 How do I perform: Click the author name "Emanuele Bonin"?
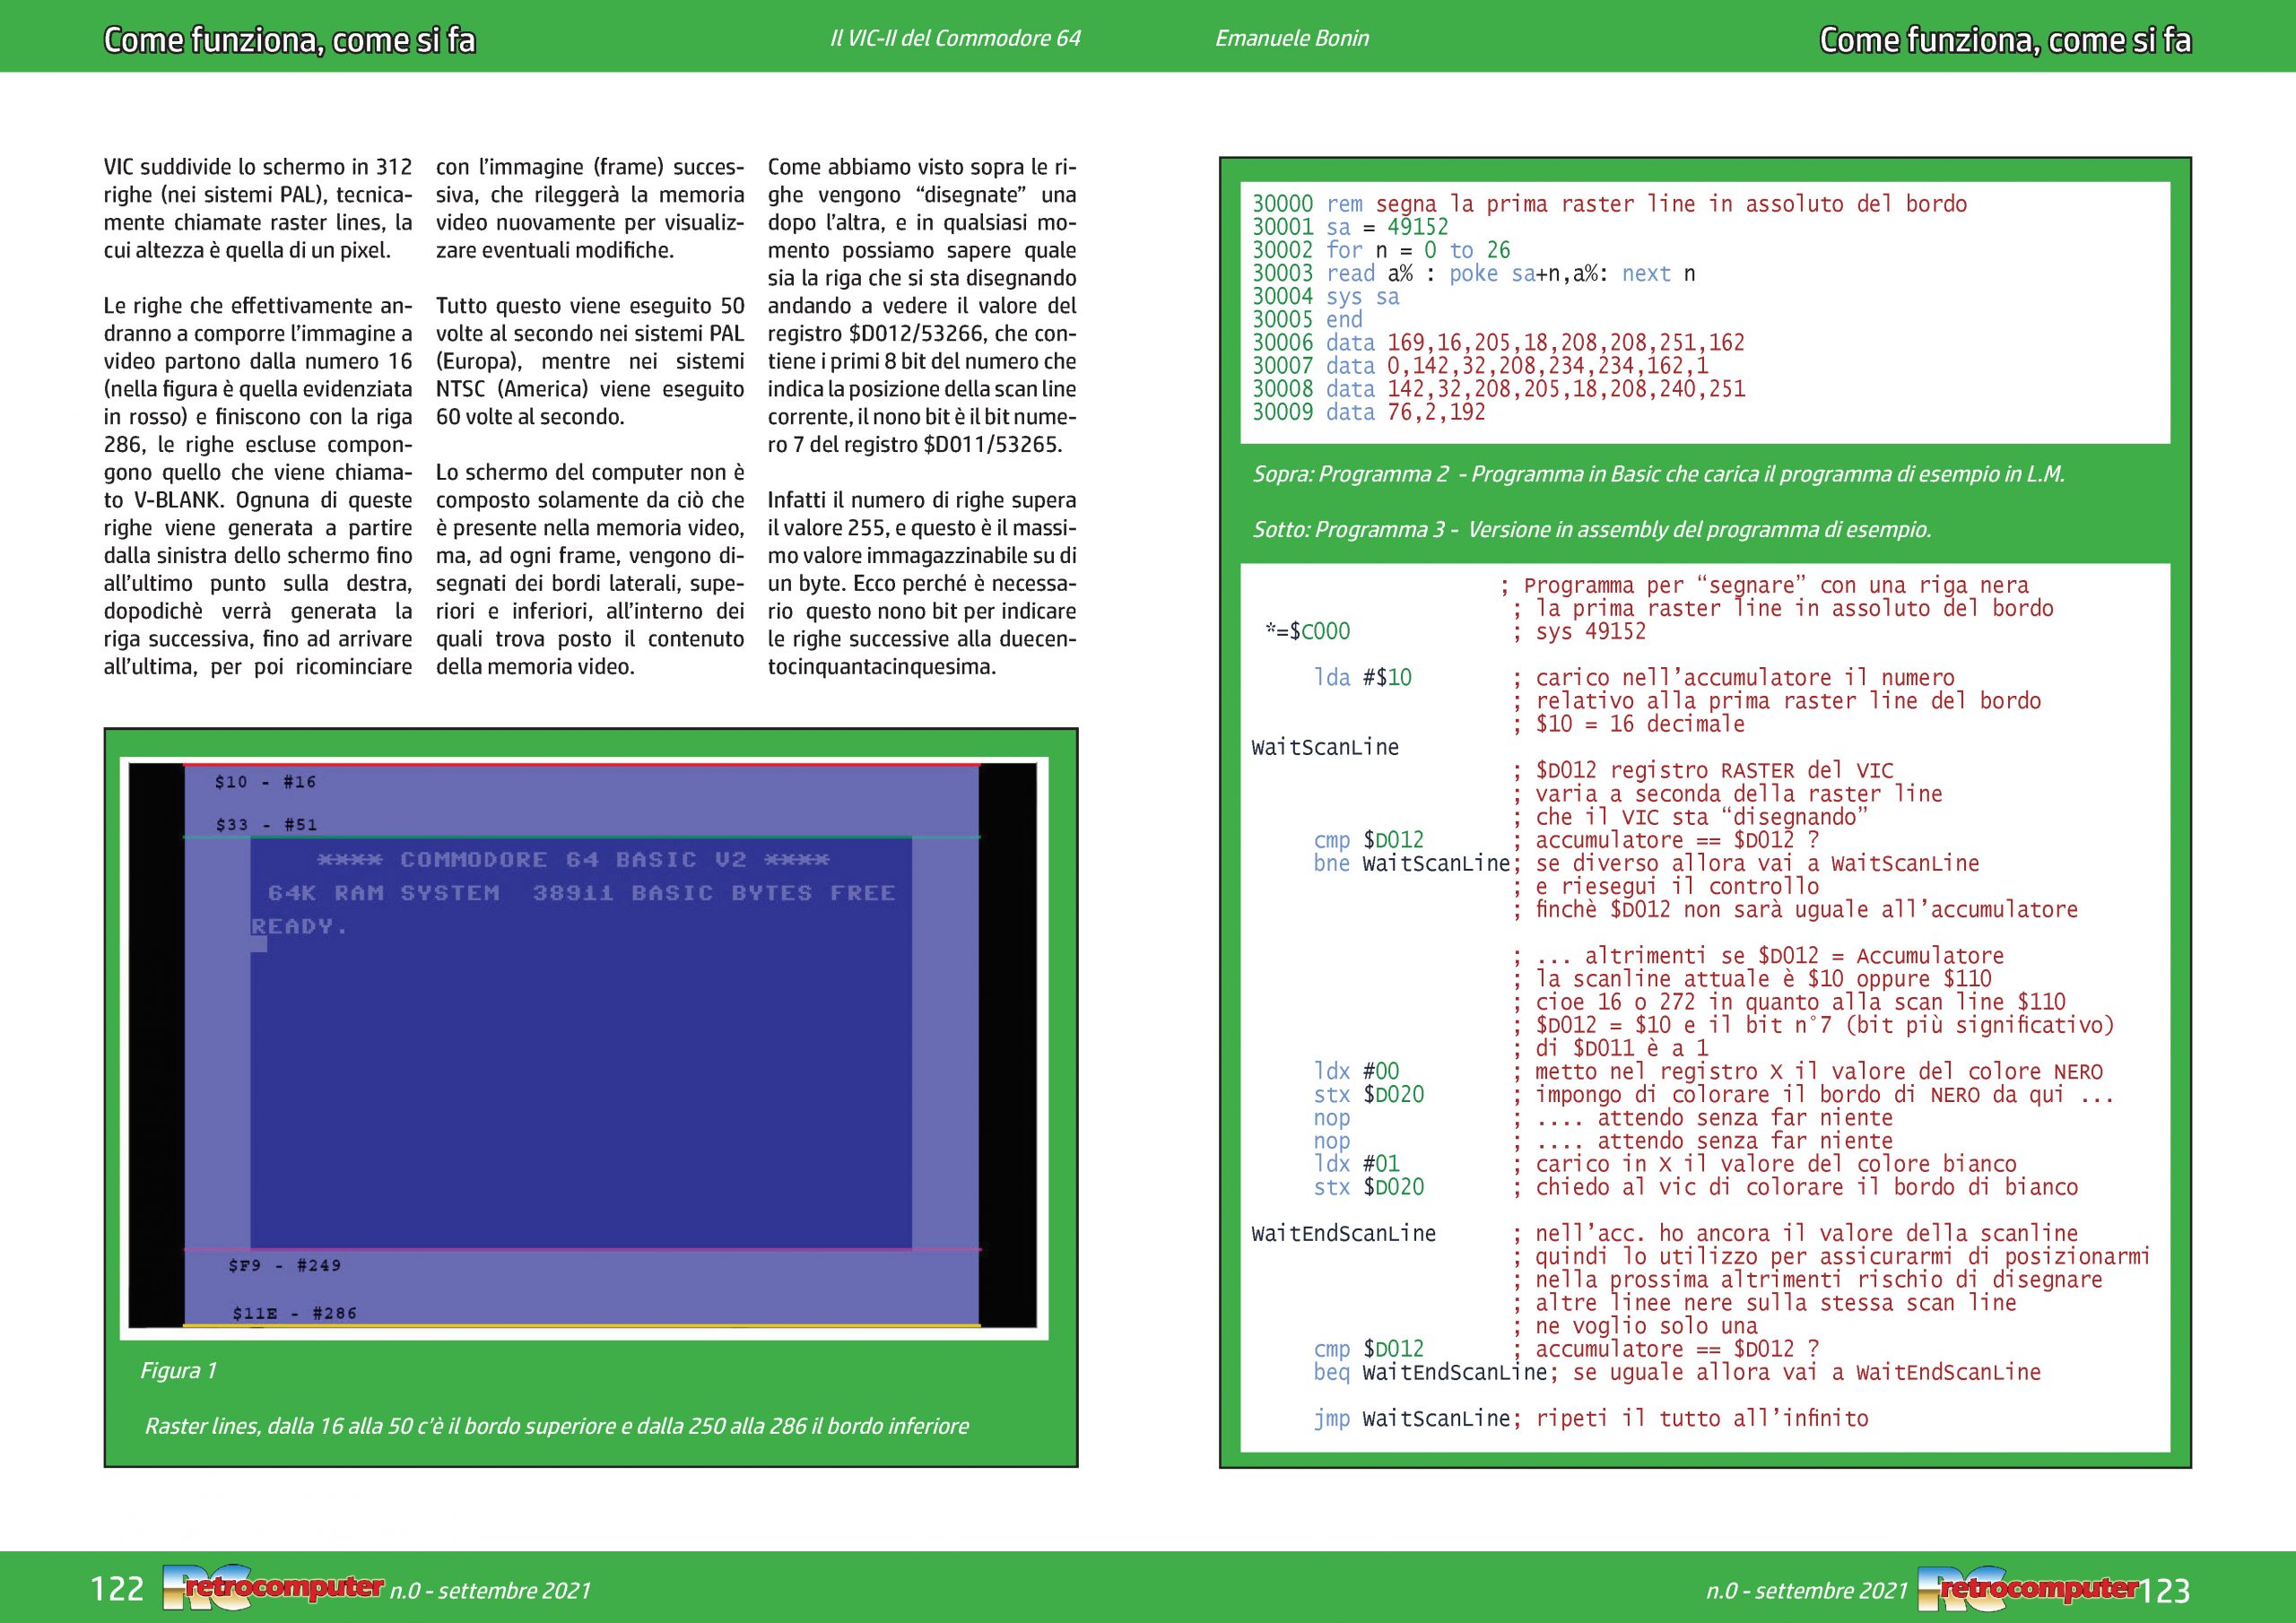click(x=1292, y=38)
